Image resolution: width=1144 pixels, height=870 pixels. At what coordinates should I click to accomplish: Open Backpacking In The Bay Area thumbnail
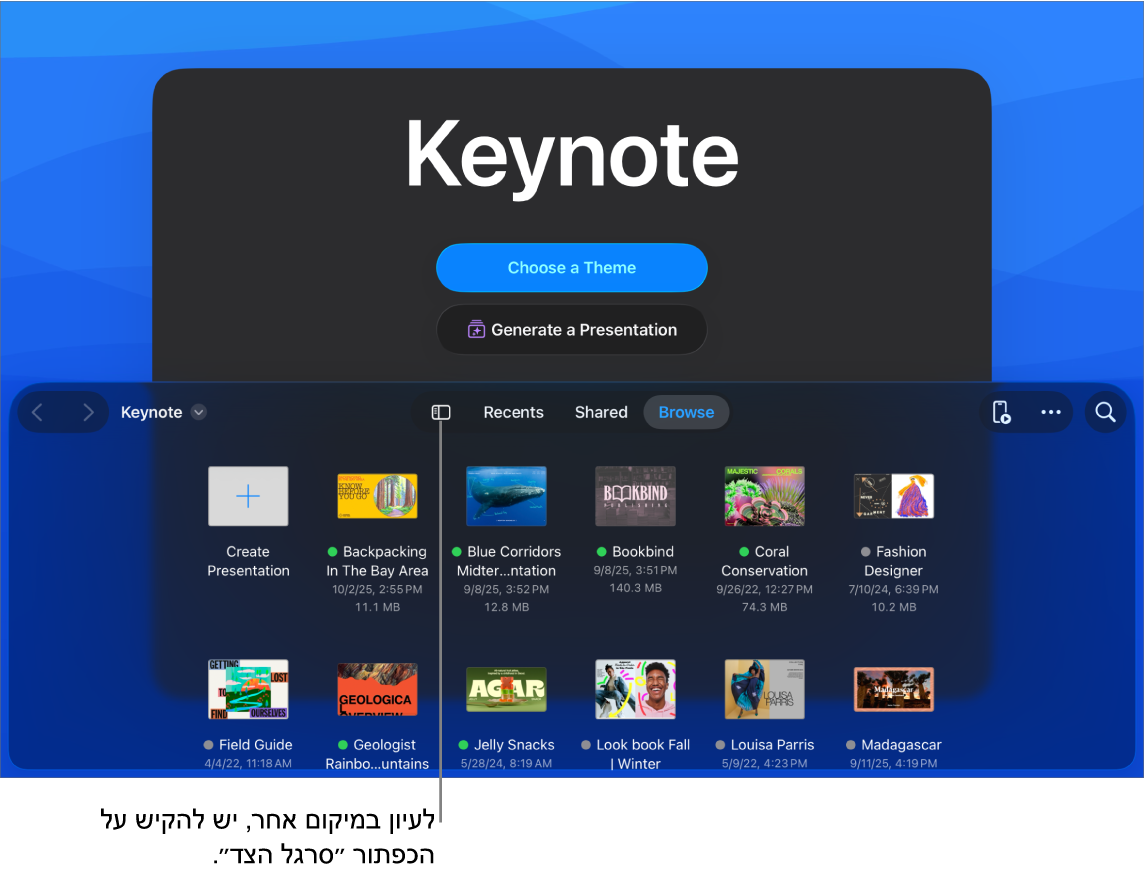[x=377, y=496]
